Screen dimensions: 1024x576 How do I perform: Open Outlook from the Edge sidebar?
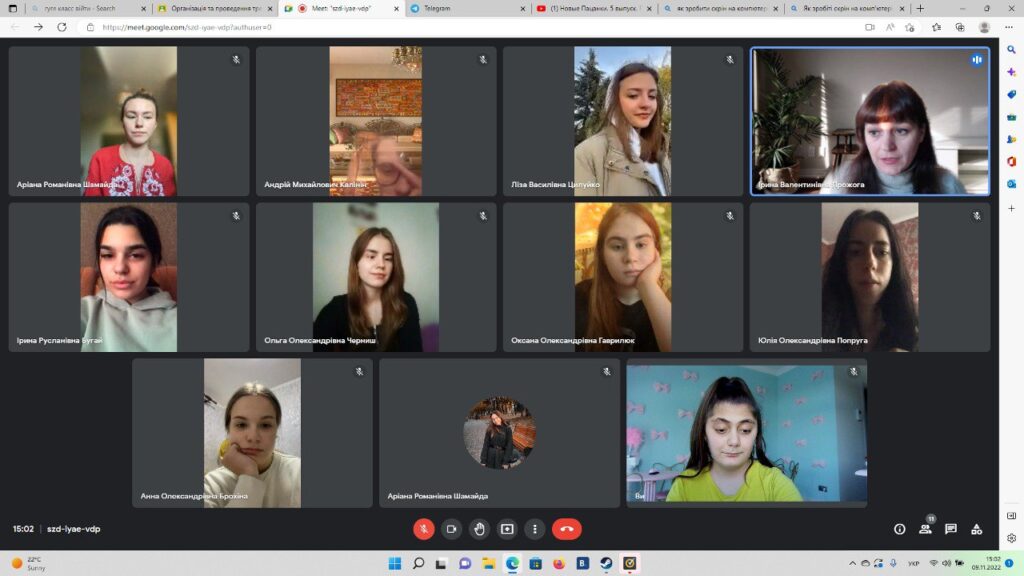click(x=1011, y=184)
